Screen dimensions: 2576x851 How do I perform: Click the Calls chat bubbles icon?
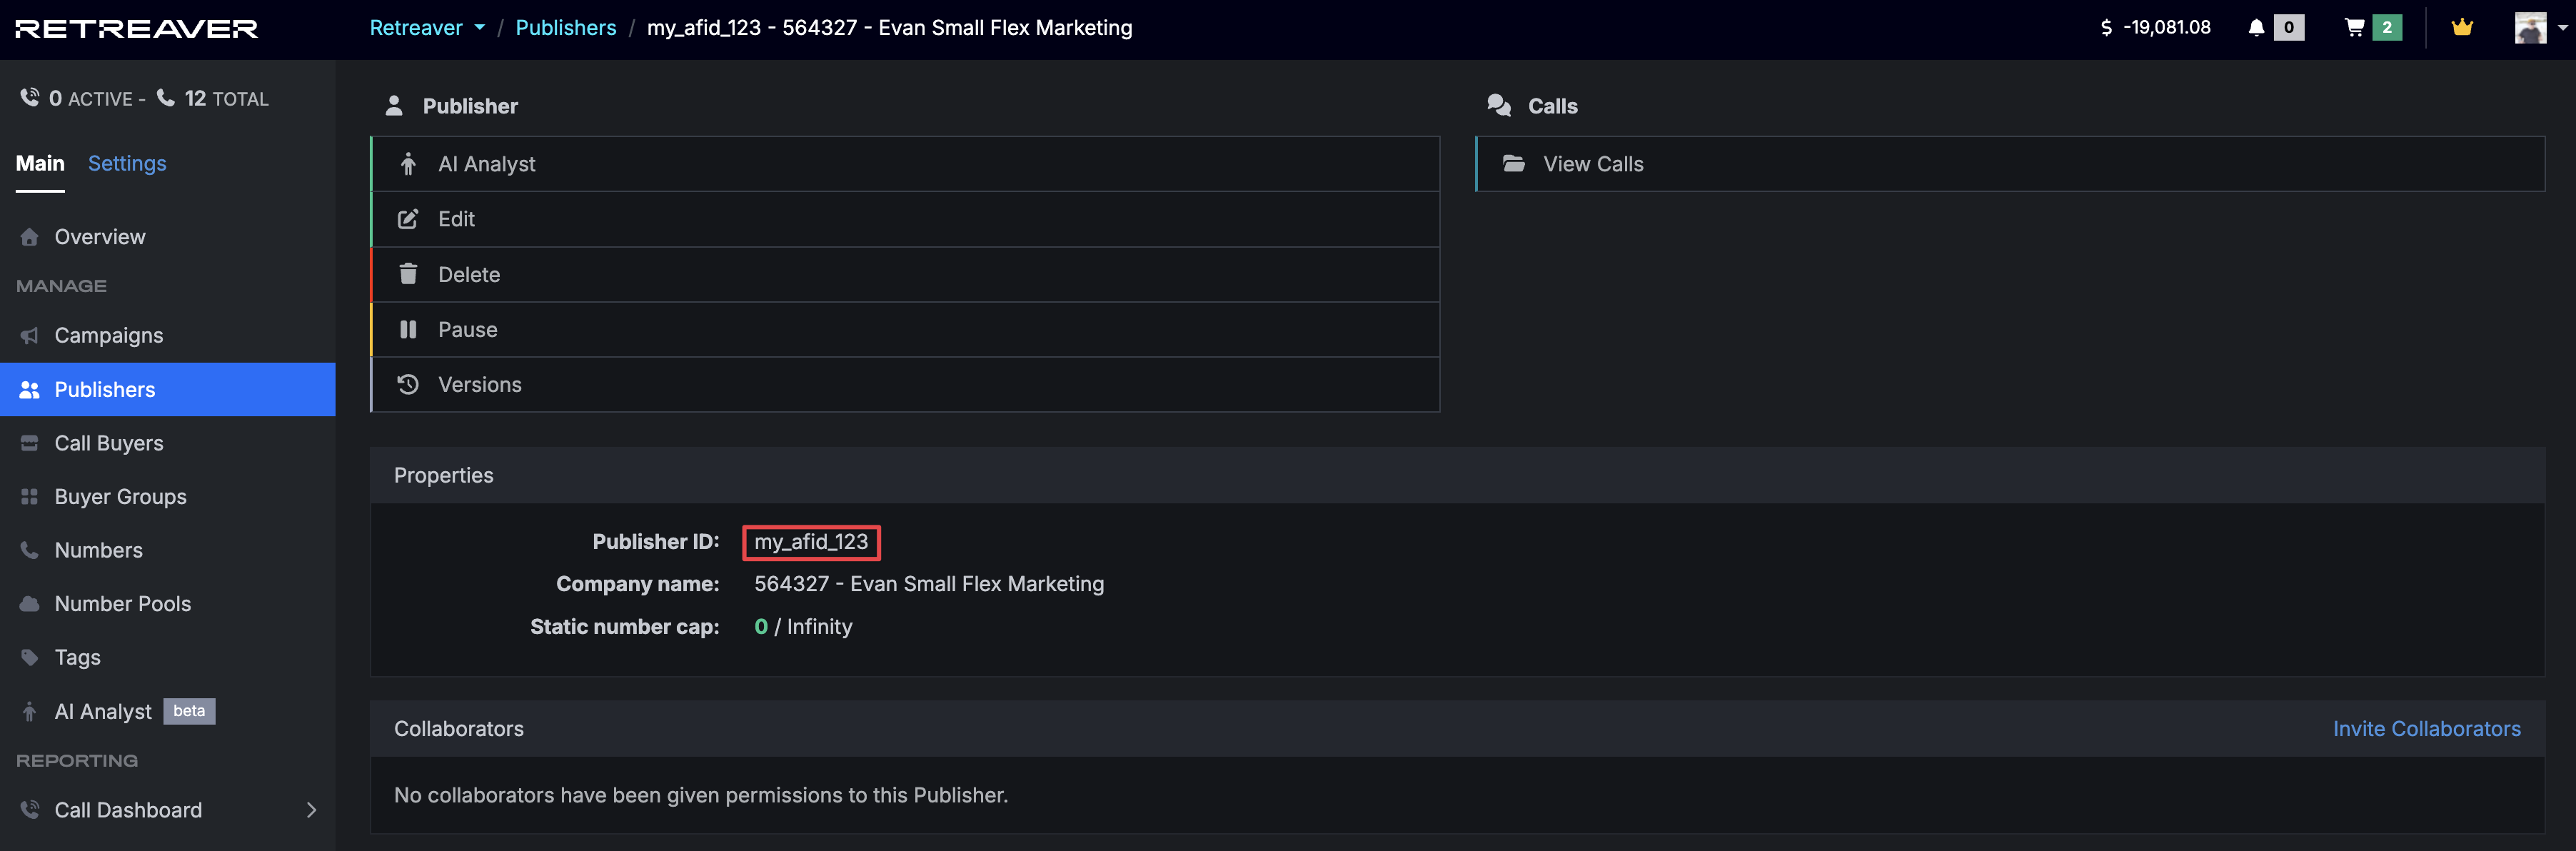[1499, 105]
